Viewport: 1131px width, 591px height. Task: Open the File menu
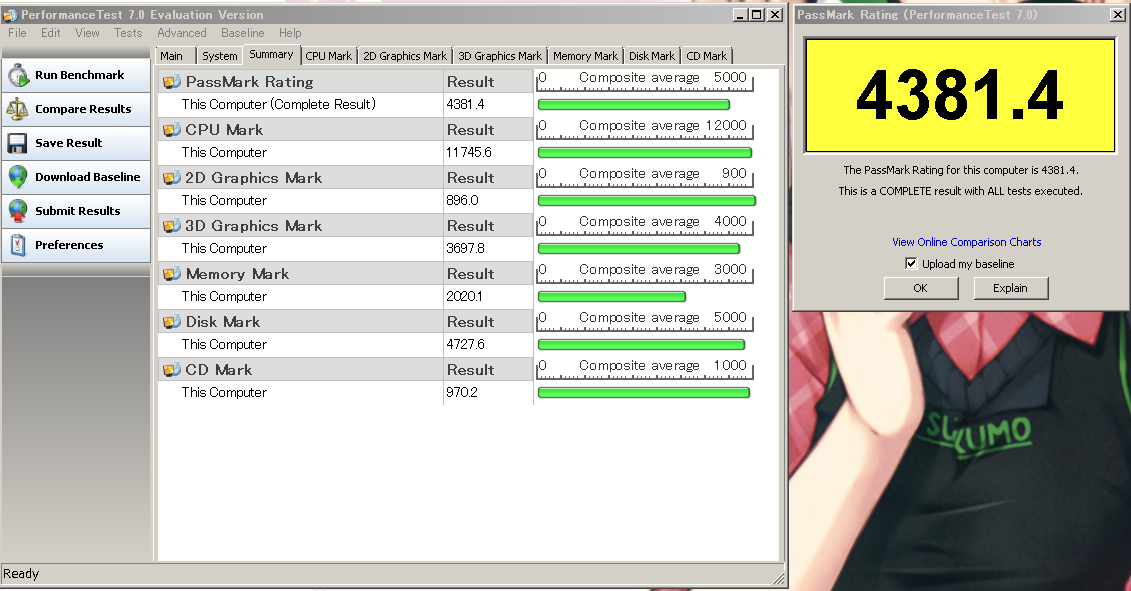point(17,33)
